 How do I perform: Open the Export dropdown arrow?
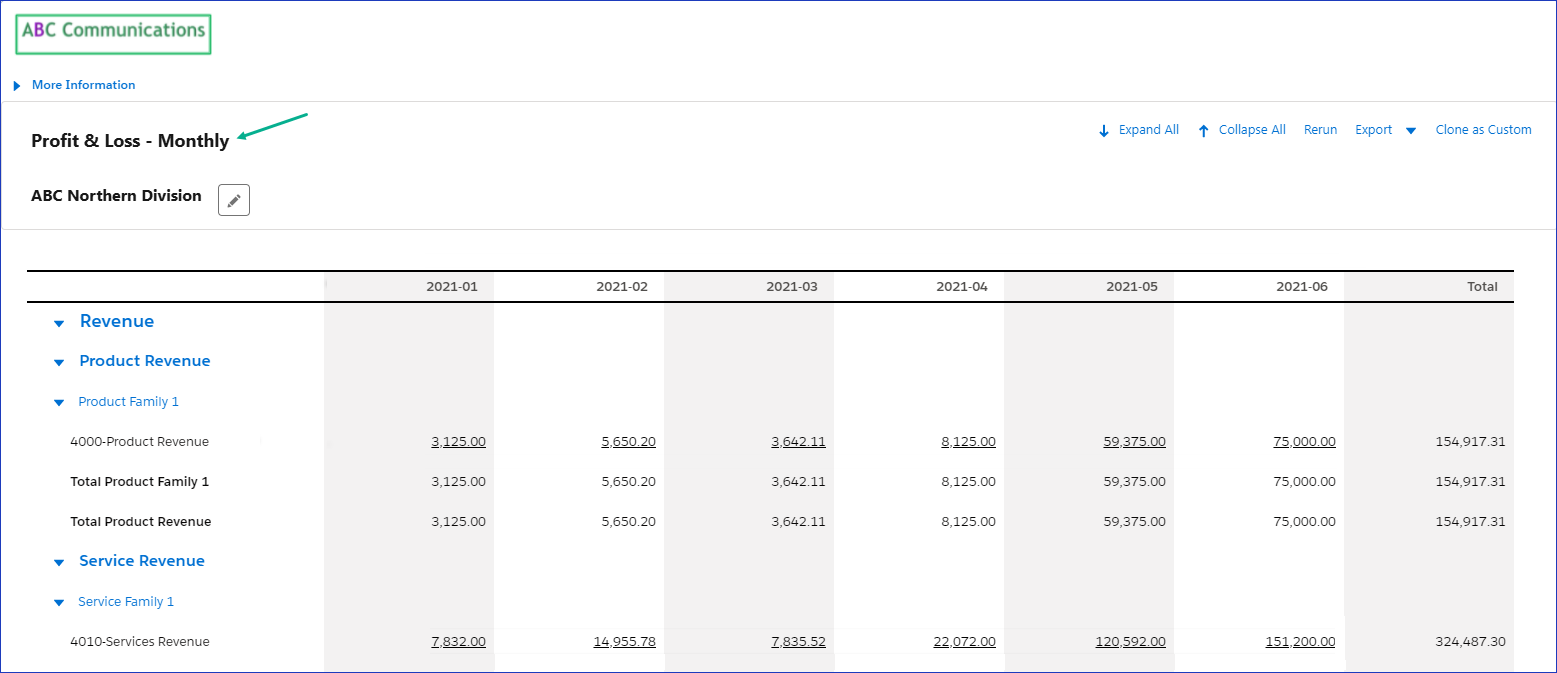tap(1411, 131)
